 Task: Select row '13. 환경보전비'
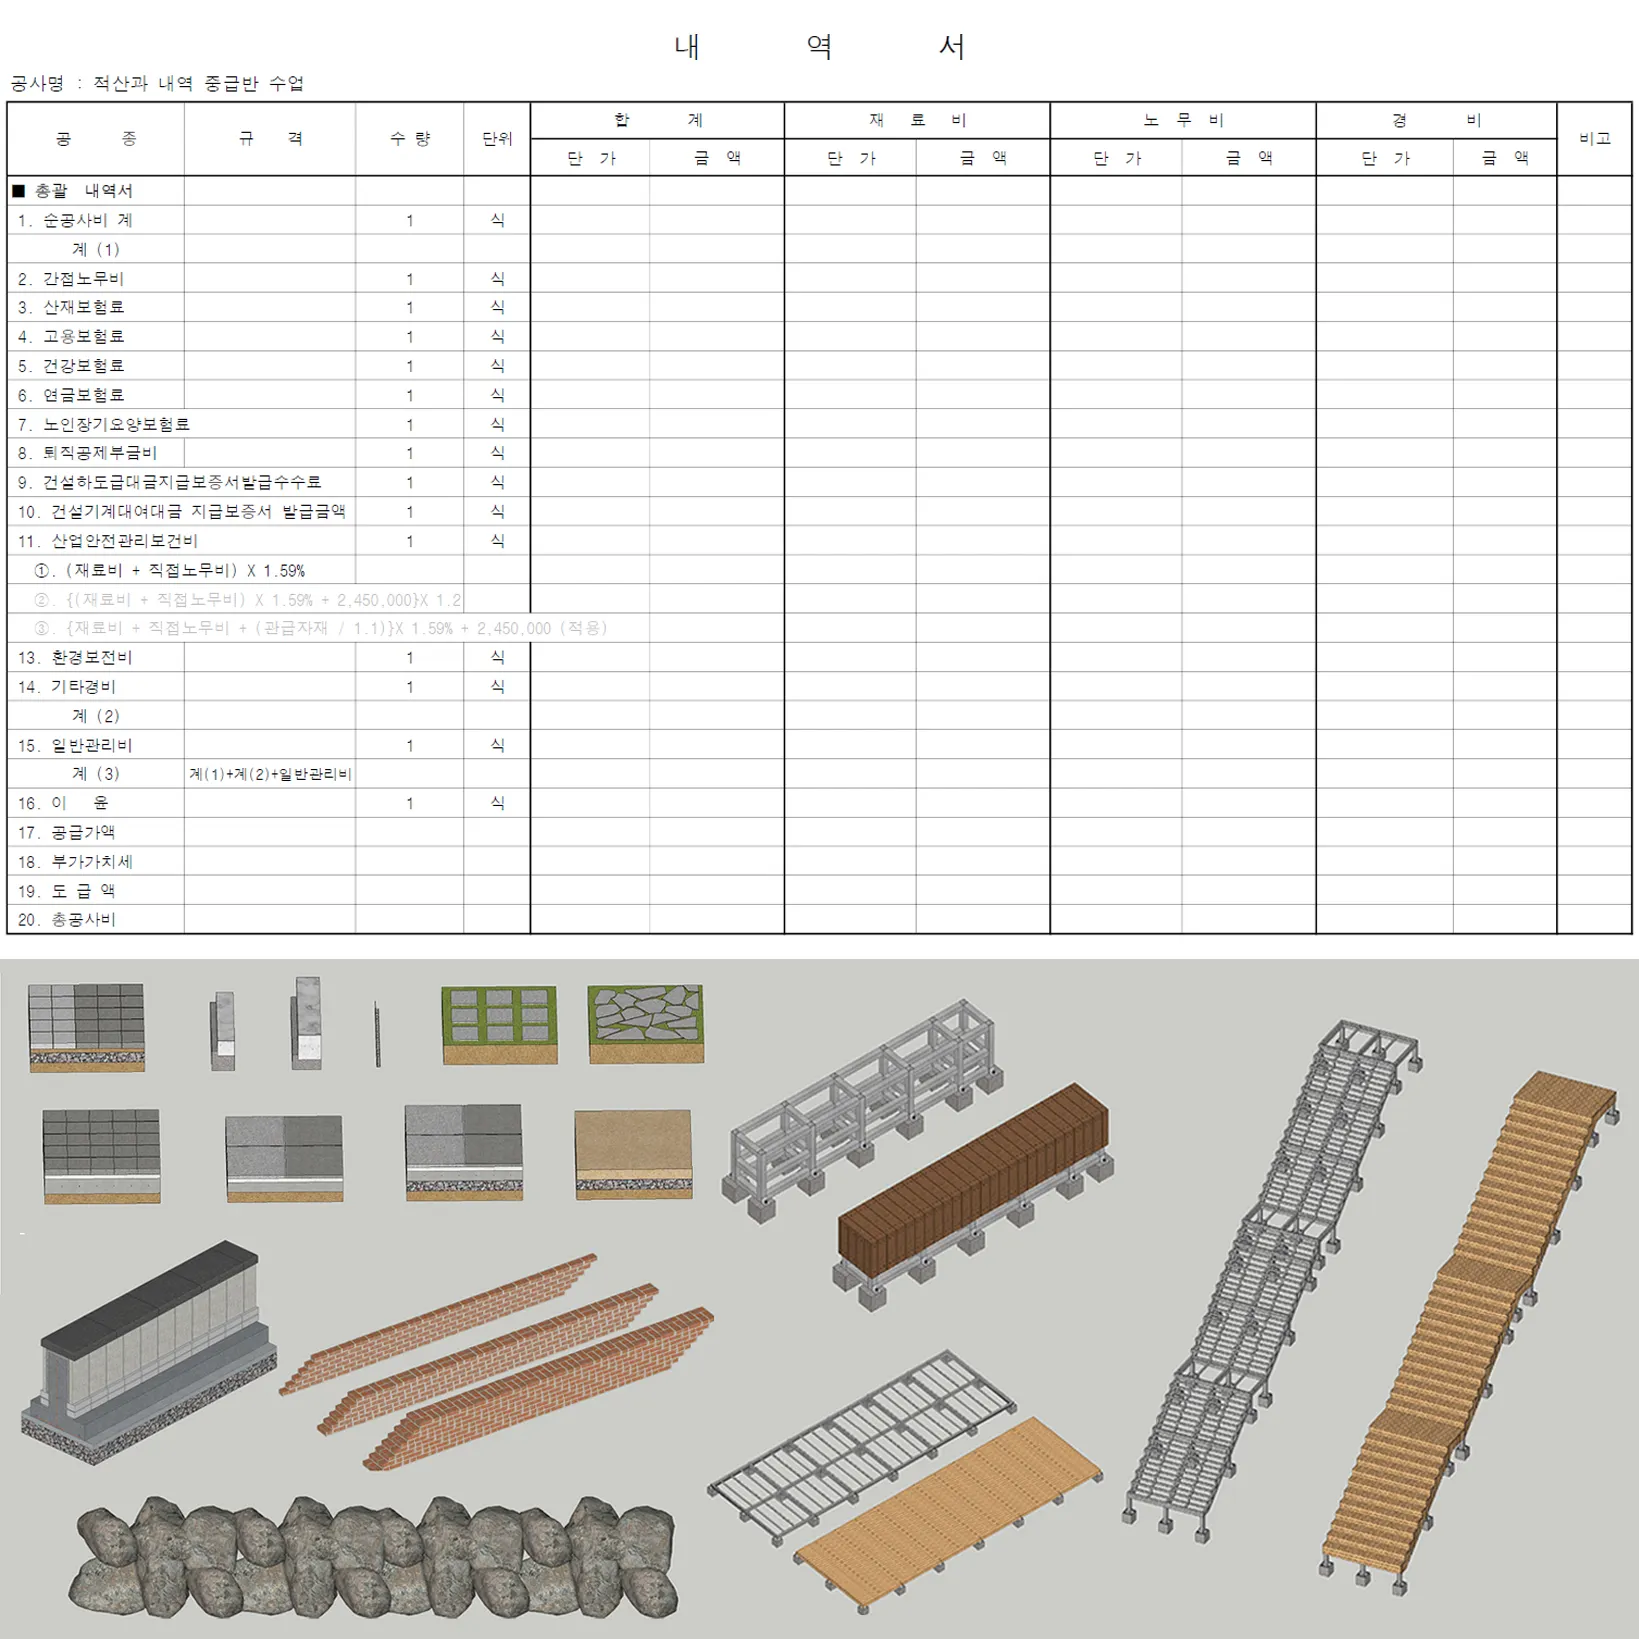point(819,657)
